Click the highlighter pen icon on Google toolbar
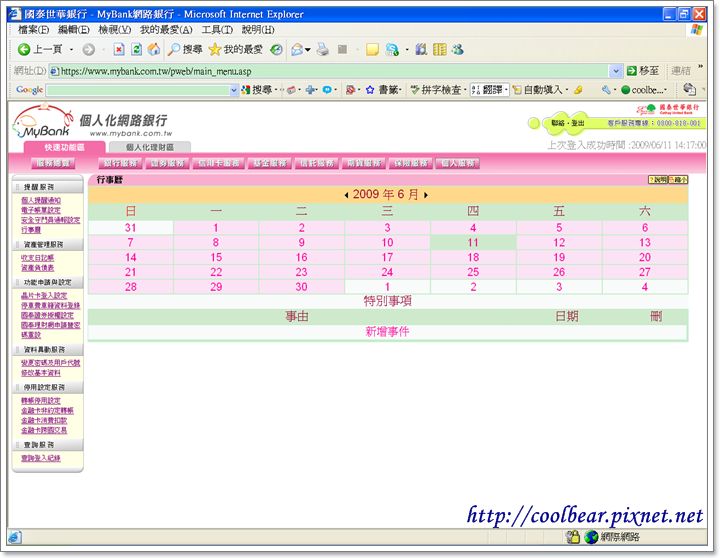Image resolution: width=720 pixels, height=558 pixels. click(579, 90)
